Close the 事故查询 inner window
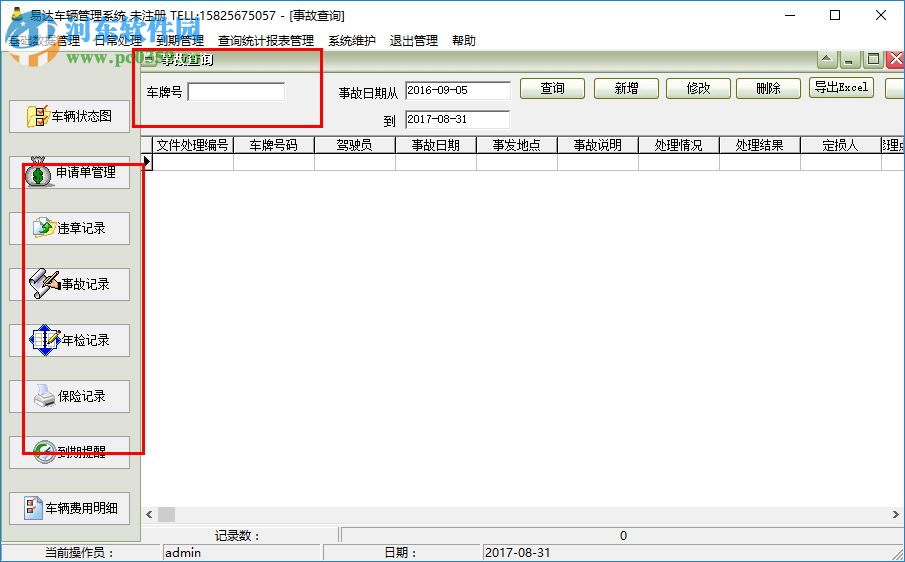905x562 pixels. [896, 59]
